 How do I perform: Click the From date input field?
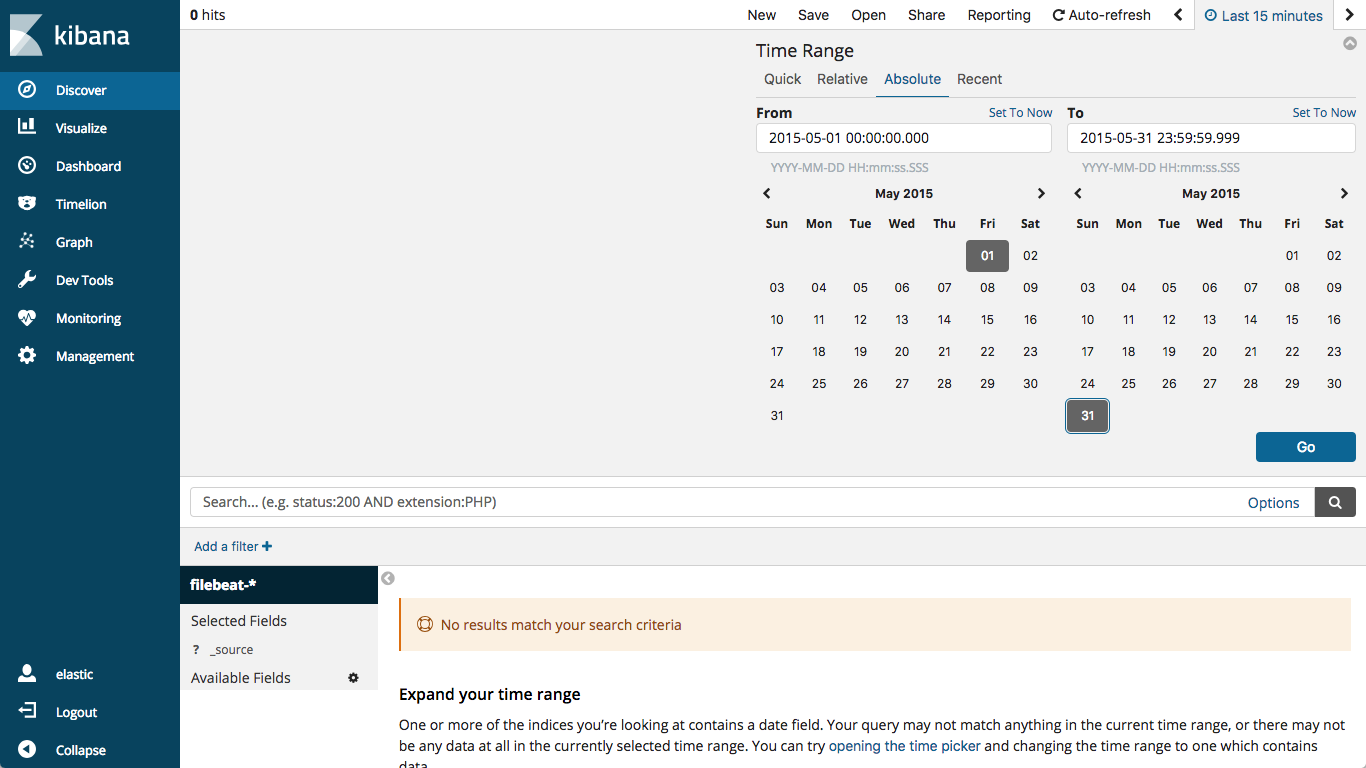[904, 138]
